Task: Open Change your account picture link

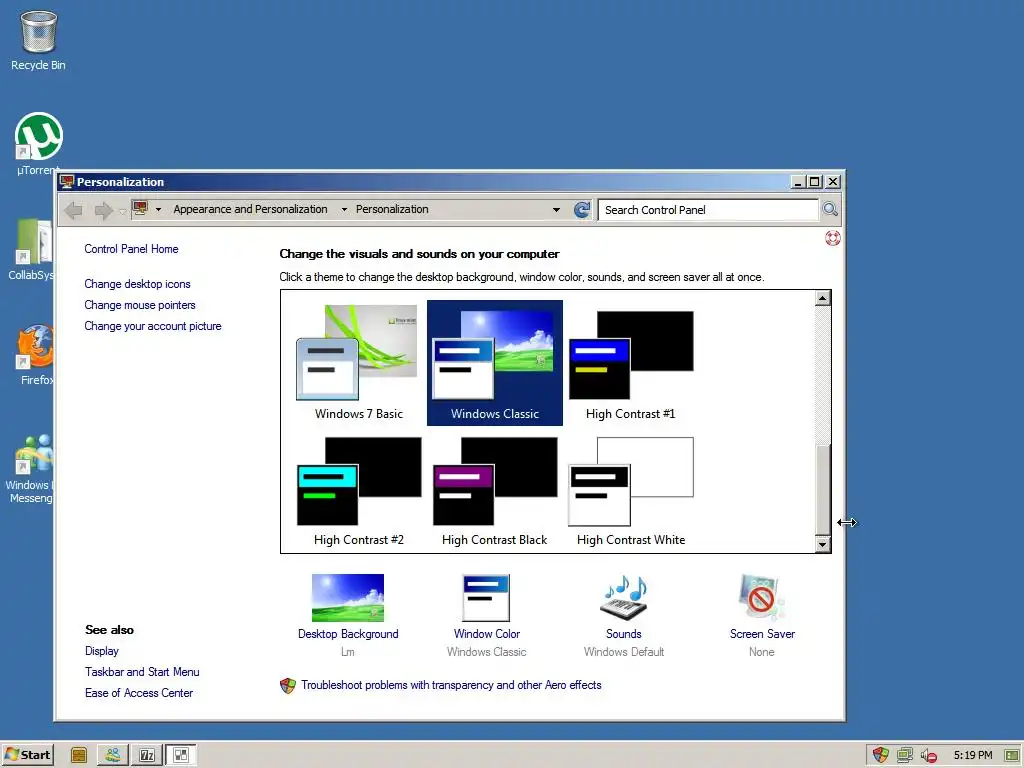Action: 153,326
